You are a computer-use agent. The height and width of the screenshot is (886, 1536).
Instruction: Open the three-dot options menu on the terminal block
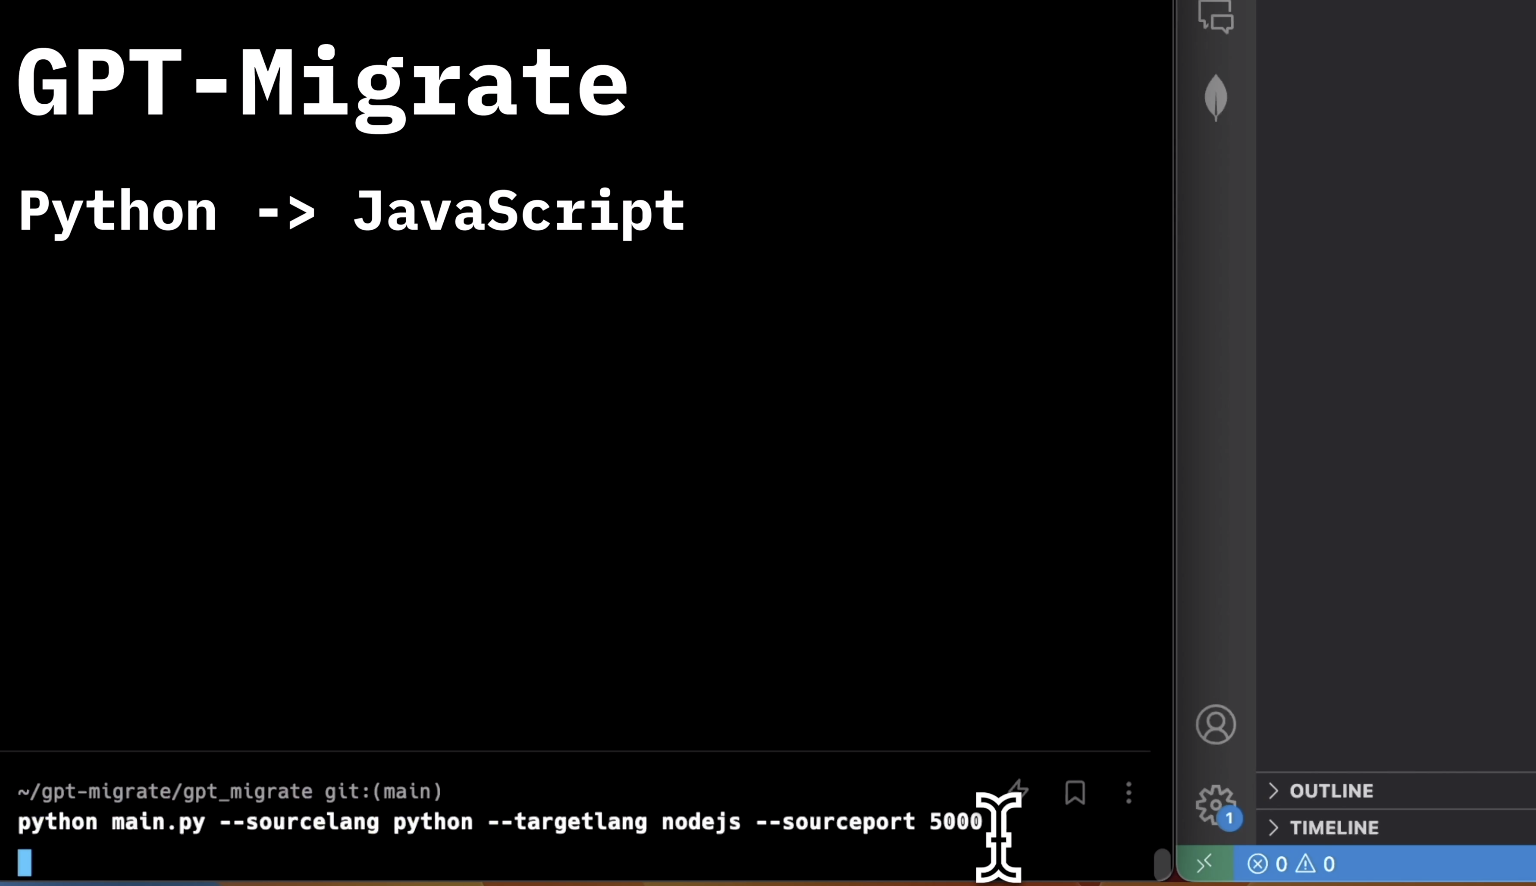[x=1128, y=793]
